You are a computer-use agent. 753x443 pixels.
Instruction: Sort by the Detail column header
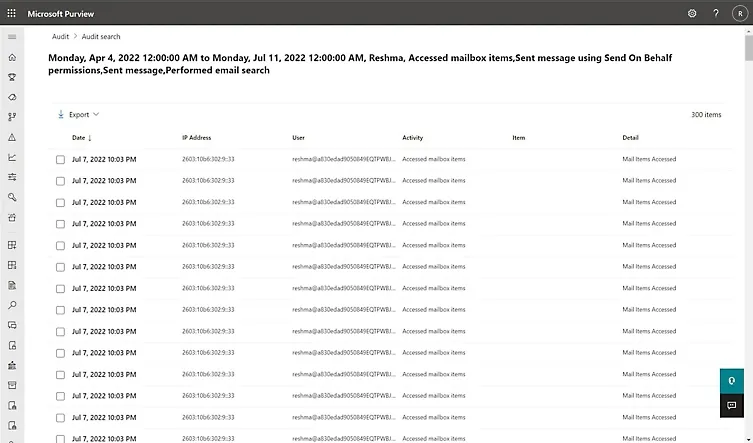click(x=630, y=137)
